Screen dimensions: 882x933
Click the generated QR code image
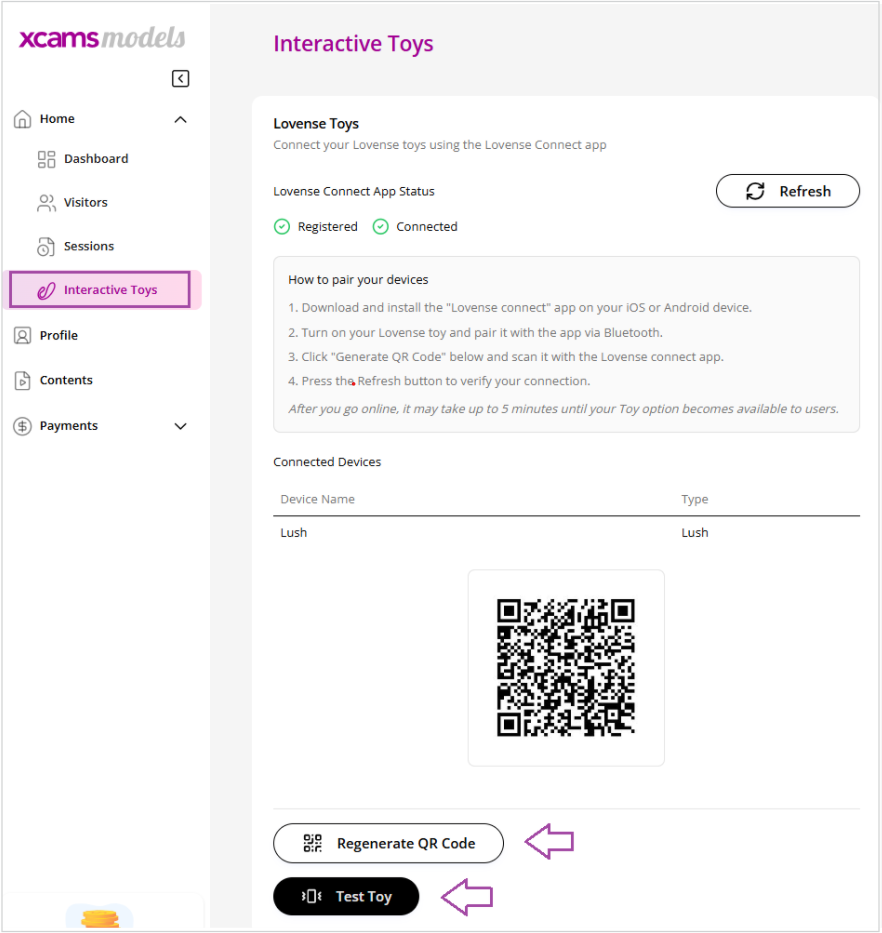click(566, 668)
